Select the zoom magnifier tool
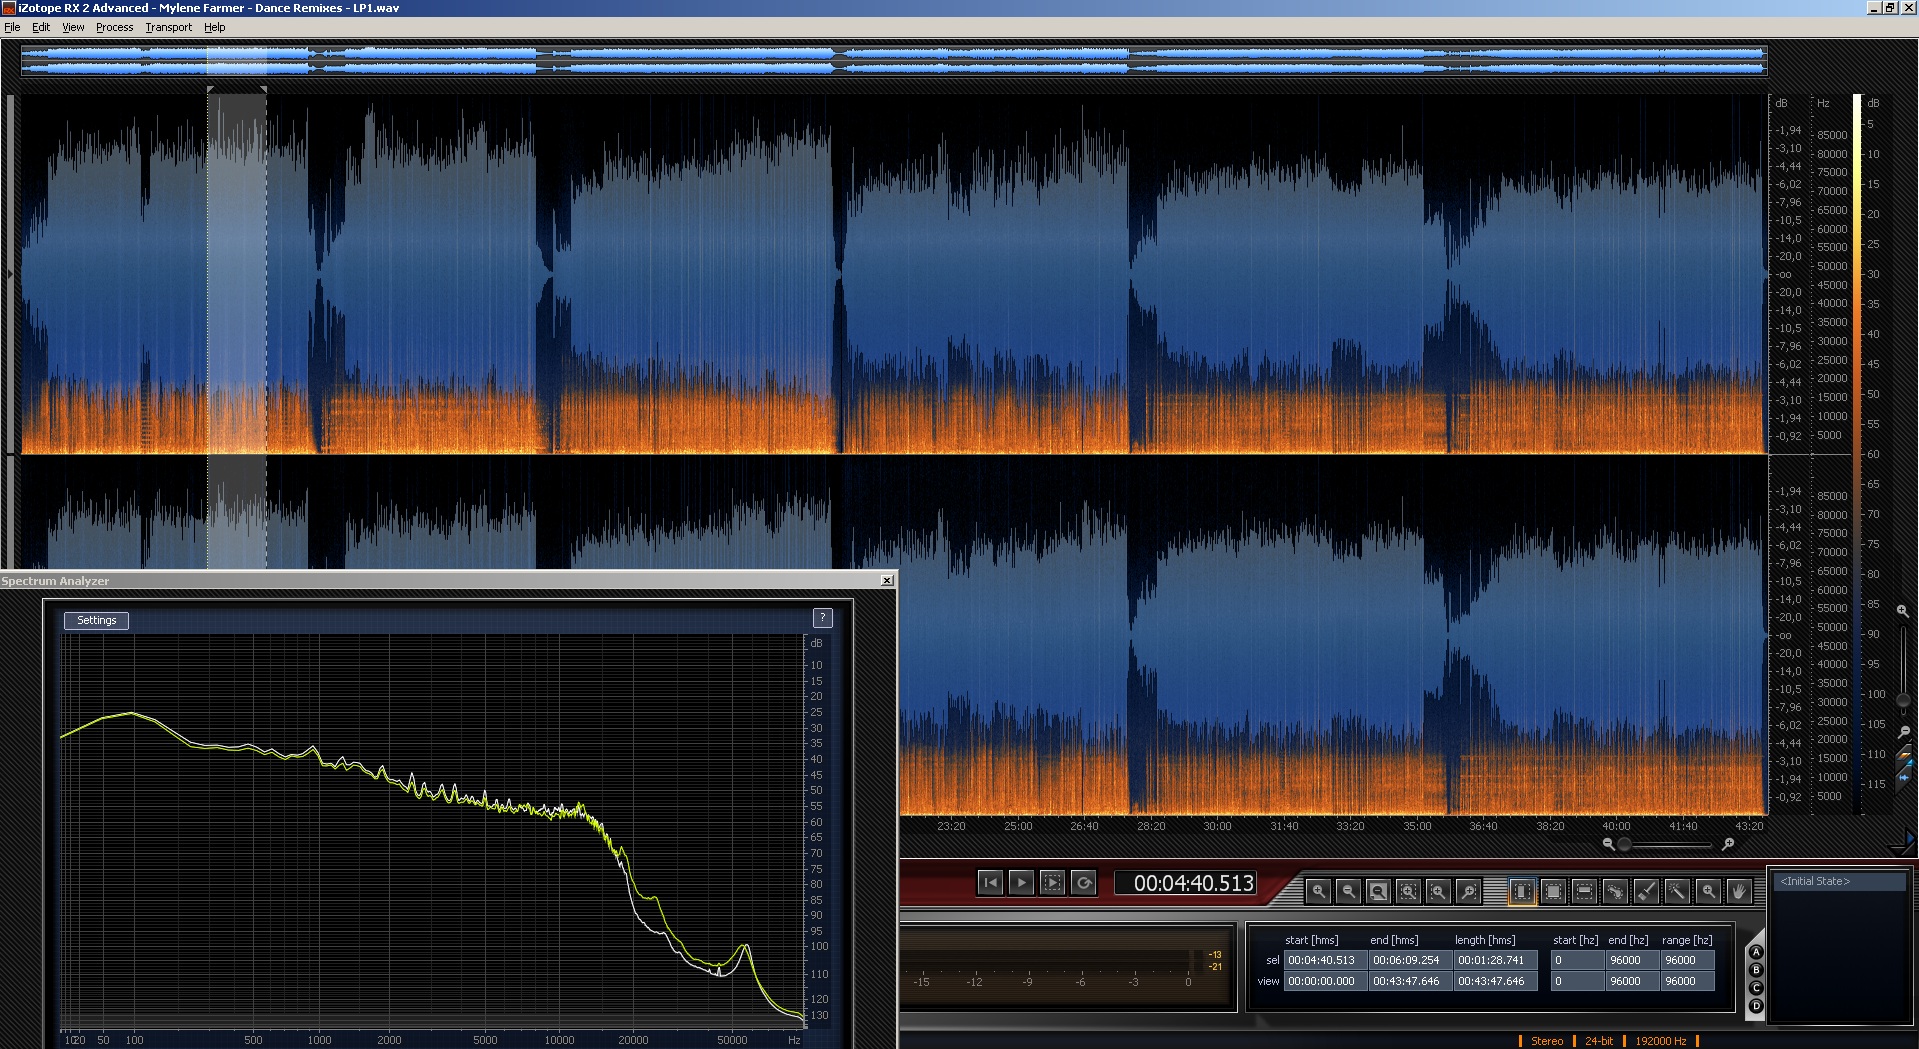 tap(1708, 890)
